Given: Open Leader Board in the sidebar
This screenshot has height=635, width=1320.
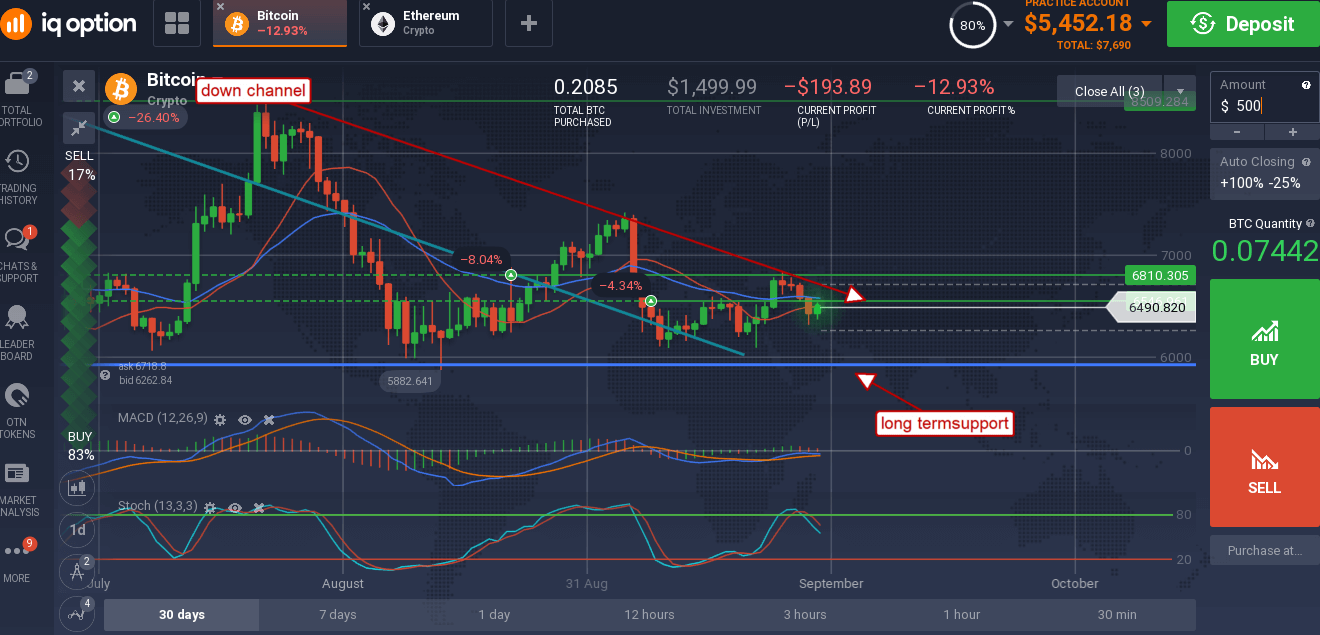Looking at the screenshot, I should 19,333.
